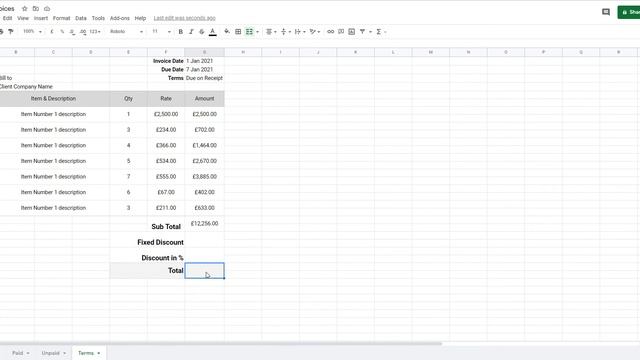Insert a comment from the toolbar
The width and height of the screenshot is (640, 360).
[341, 31]
